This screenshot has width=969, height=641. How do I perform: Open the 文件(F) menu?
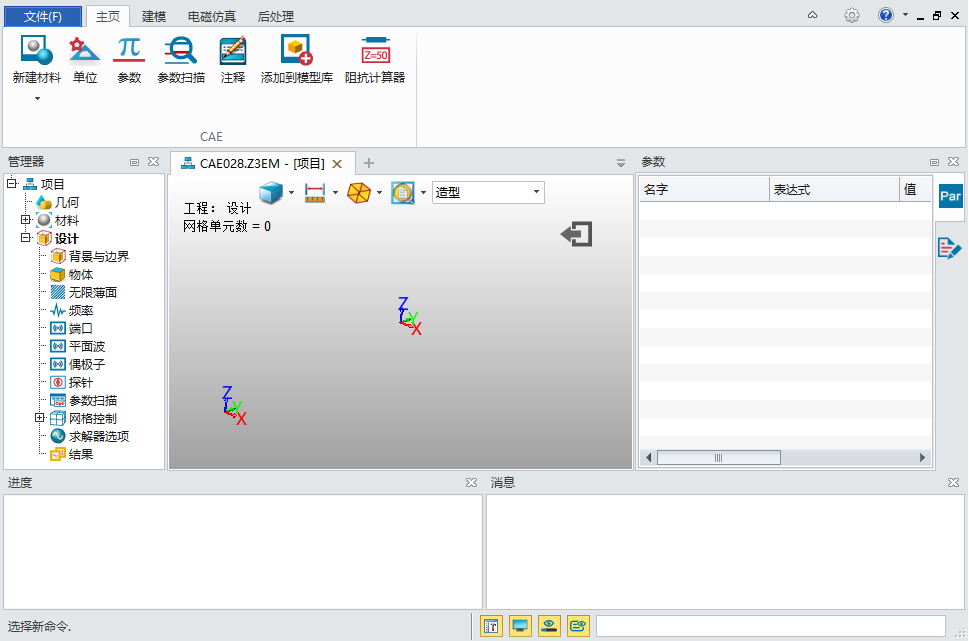coord(43,16)
